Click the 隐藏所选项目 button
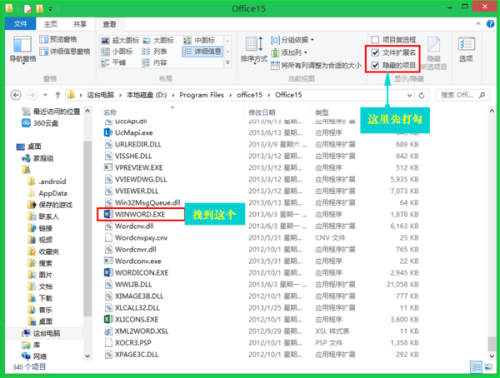This screenshot has width=500, height=378. point(434,53)
